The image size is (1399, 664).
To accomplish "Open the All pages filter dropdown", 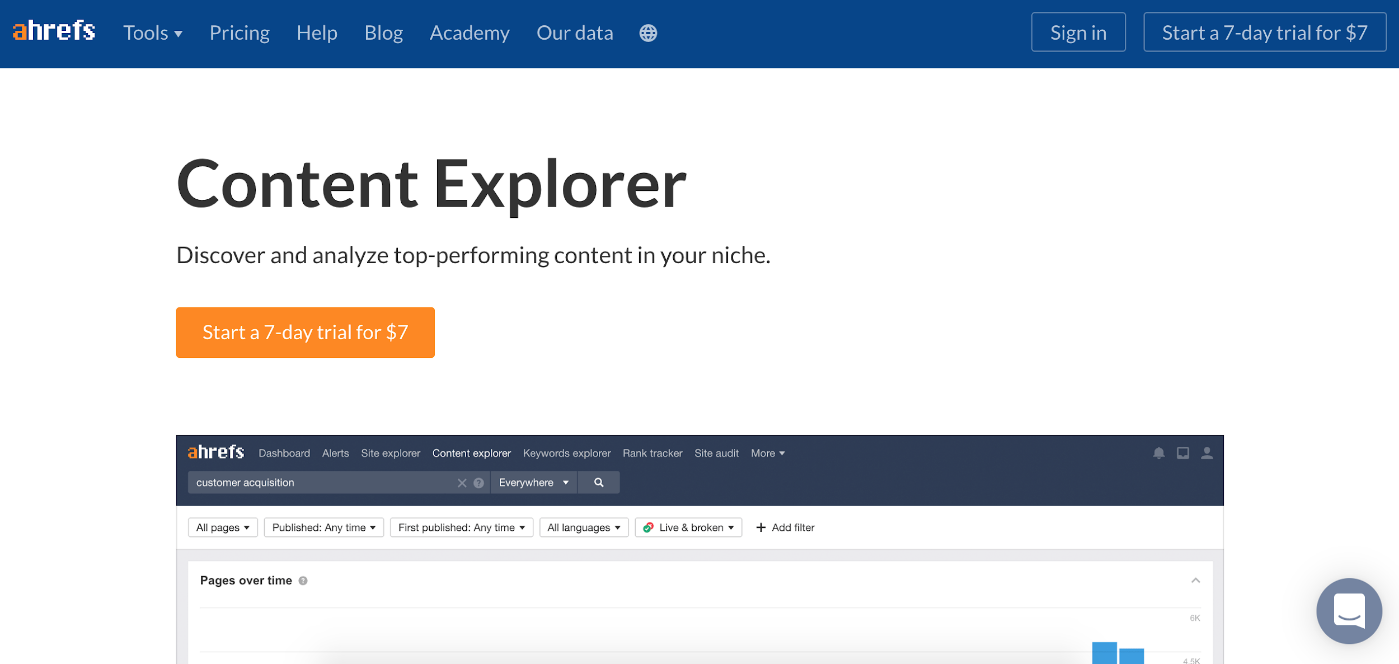I will point(223,527).
